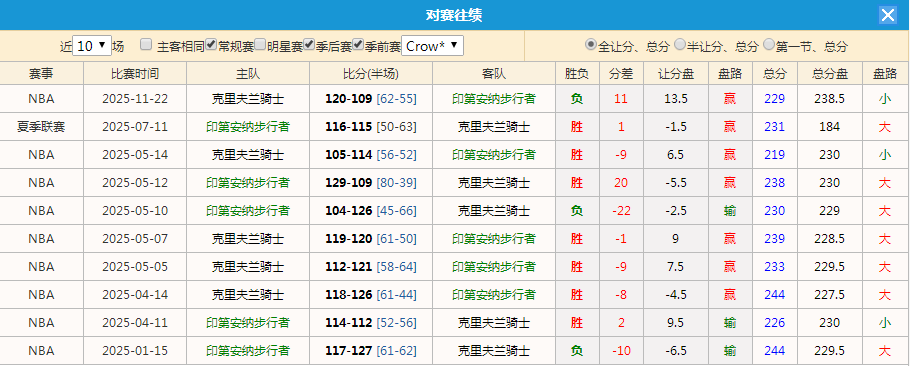Click away team 印第安纳步行者 on 2025-11-22
Screen dimensions: 910x366
[494, 99]
